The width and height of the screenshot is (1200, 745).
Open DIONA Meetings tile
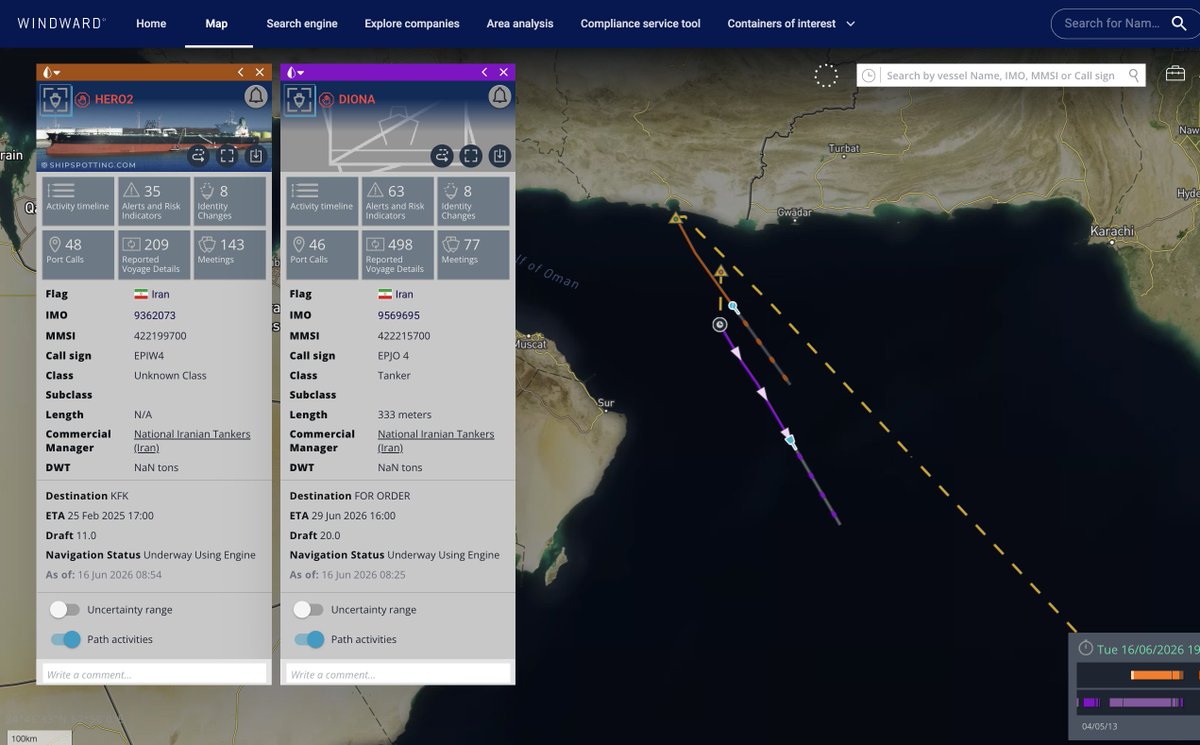[x=474, y=254]
